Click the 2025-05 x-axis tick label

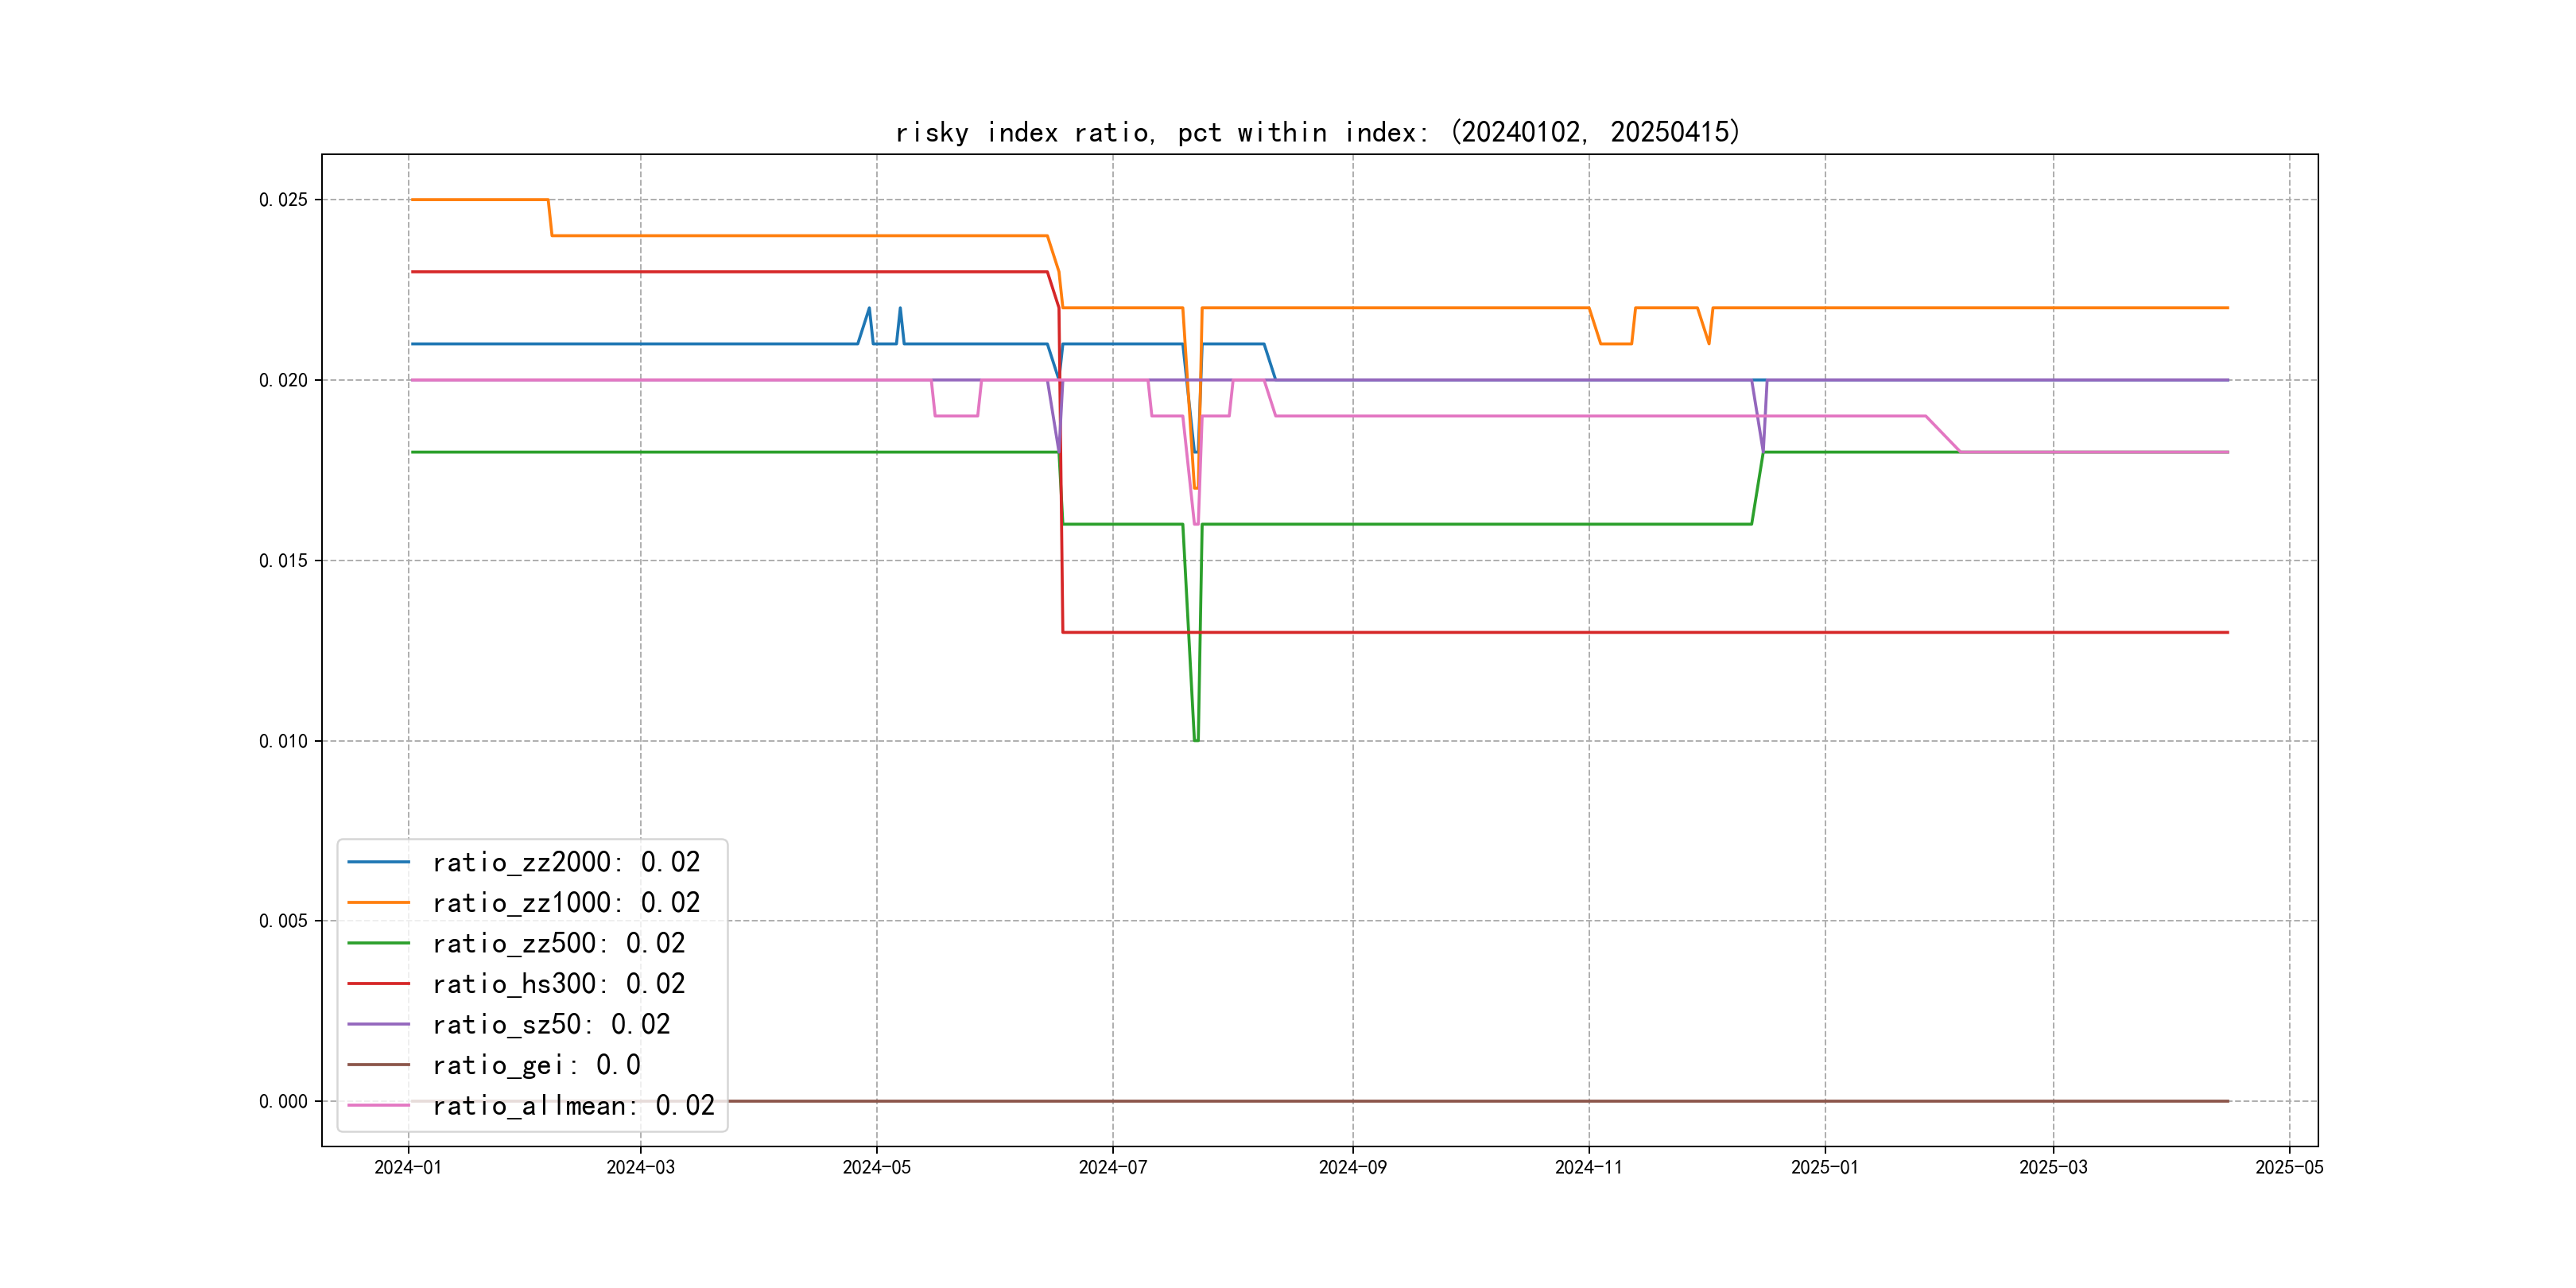[2289, 1167]
